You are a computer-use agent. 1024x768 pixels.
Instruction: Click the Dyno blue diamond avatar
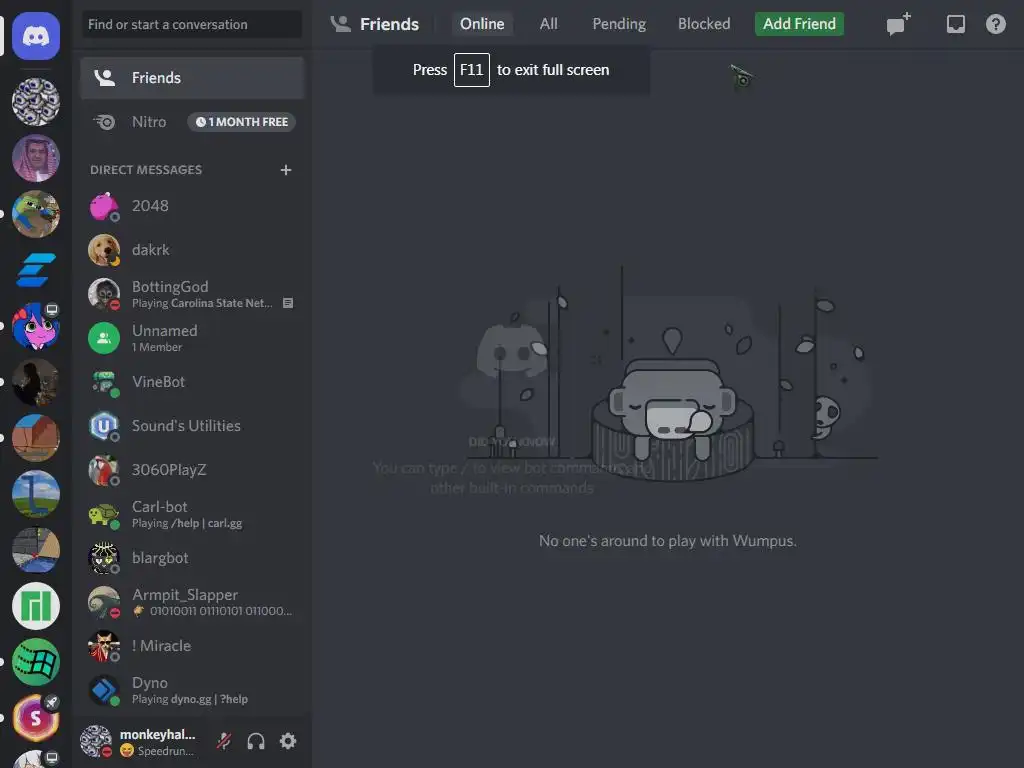[104, 690]
